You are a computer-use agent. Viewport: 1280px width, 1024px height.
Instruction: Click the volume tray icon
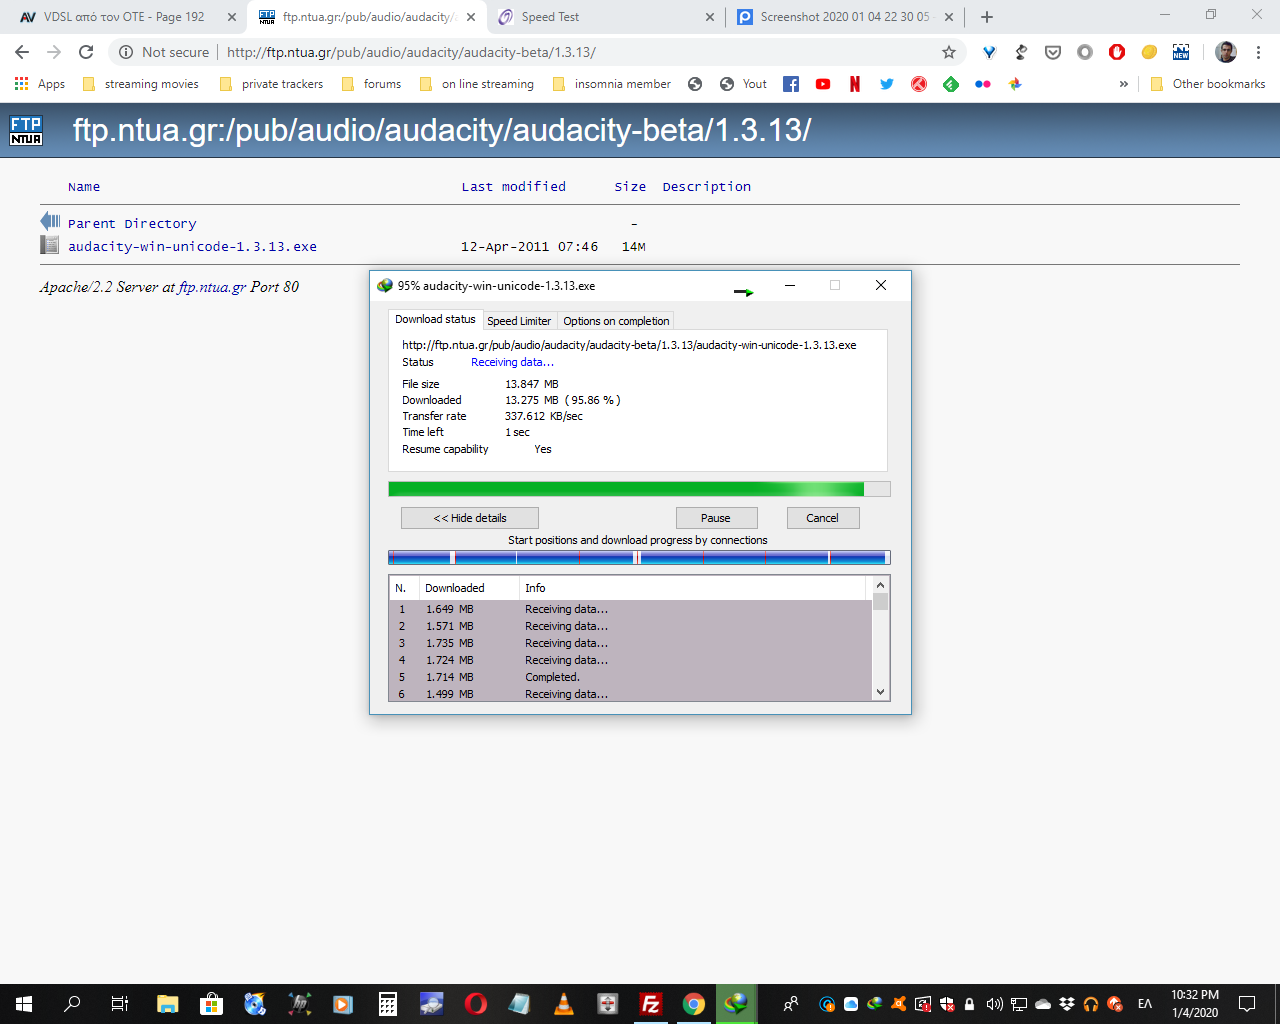[994, 1004]
